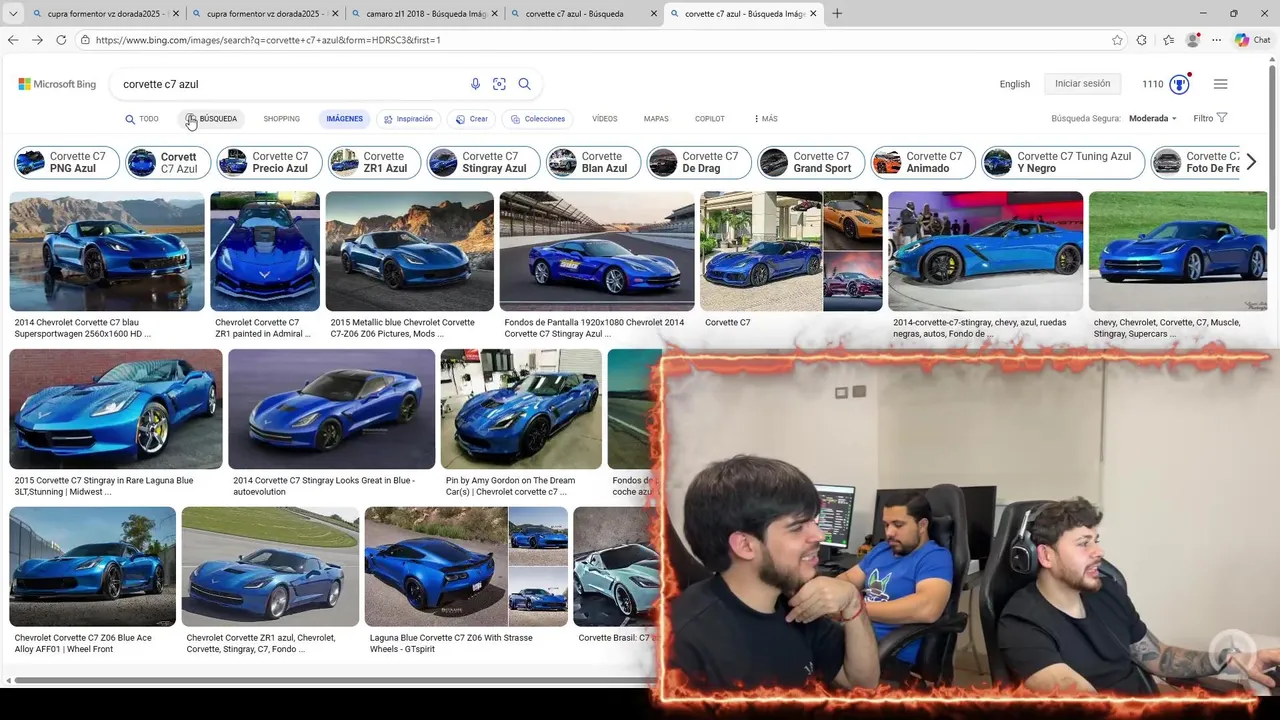Click the site info lock icon in address bar

[86, 40]
